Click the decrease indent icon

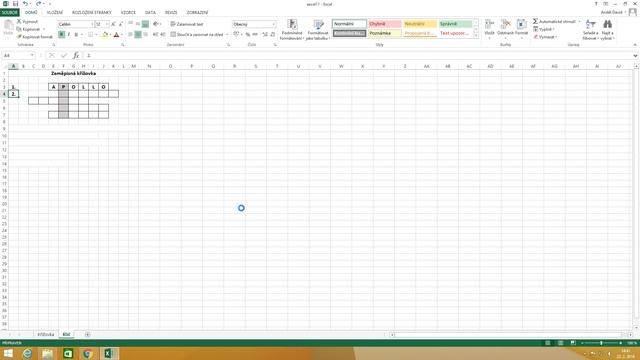click(156, 35)
